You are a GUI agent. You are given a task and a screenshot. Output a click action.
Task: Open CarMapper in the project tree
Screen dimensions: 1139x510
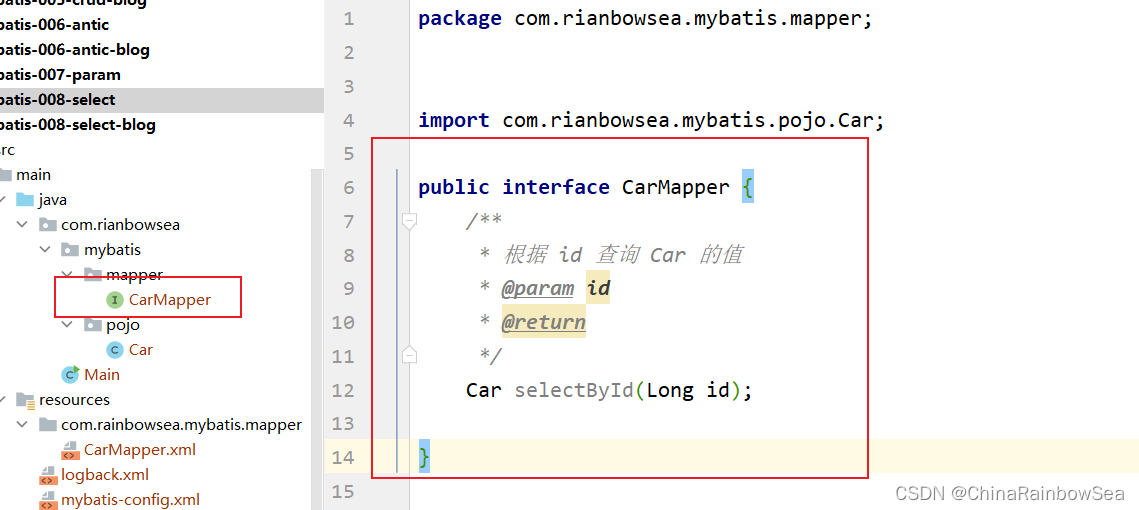click(170, 299)
